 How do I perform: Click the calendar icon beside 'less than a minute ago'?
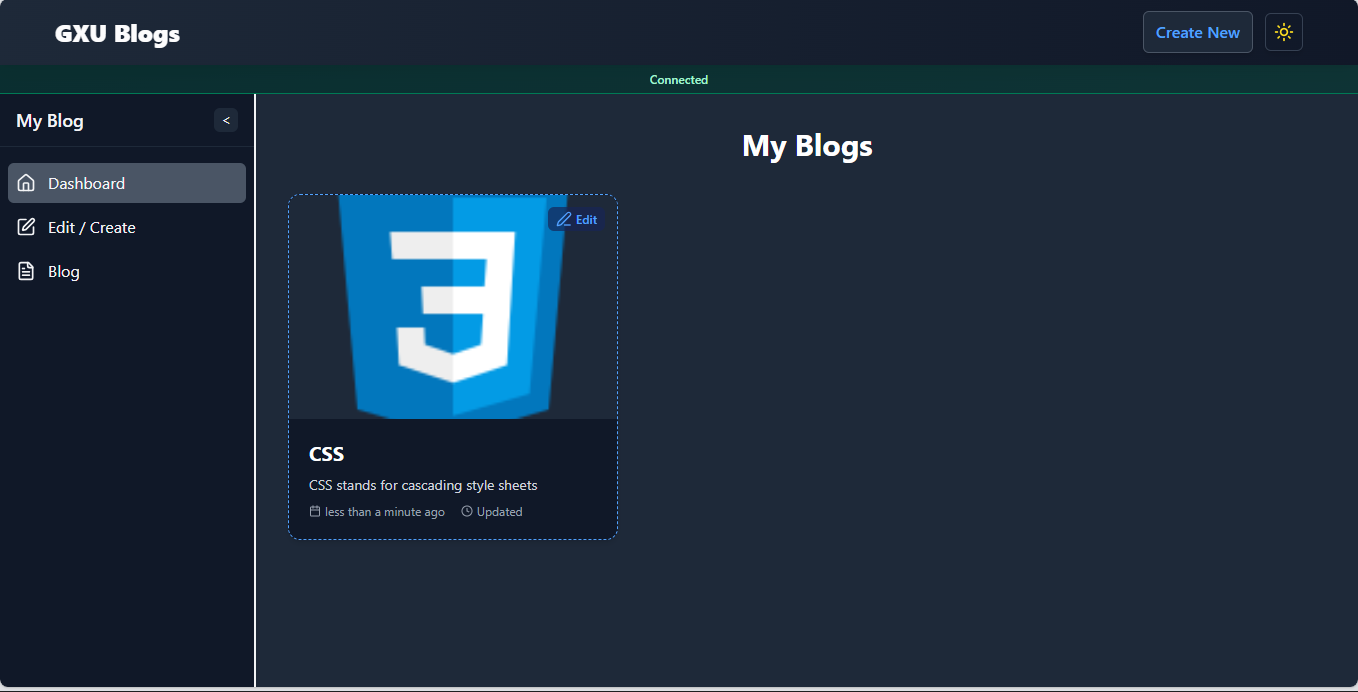pos(315,511)
